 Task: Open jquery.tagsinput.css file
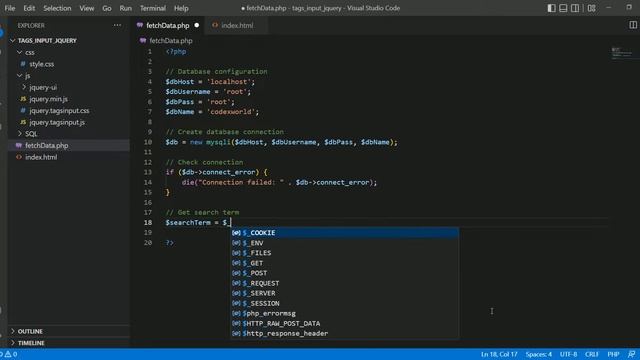pos(59,111)
